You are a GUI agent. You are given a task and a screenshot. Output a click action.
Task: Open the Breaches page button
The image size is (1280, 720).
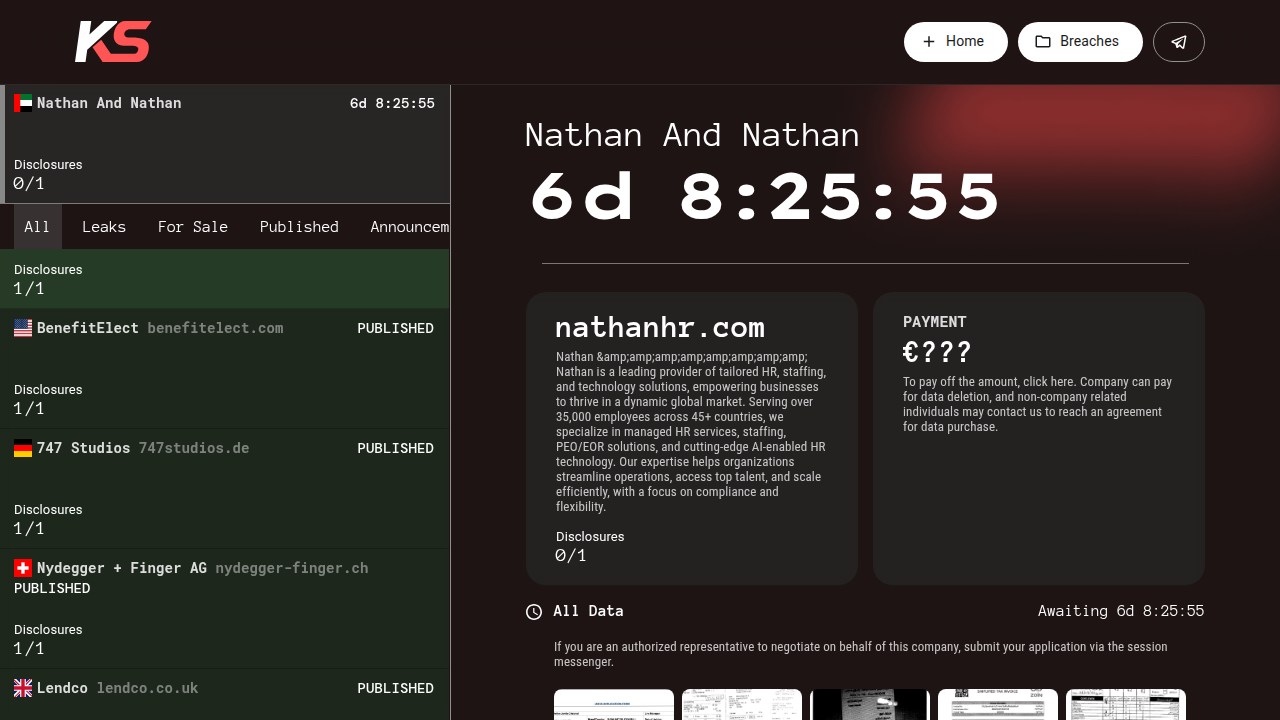coord(1080,42)
